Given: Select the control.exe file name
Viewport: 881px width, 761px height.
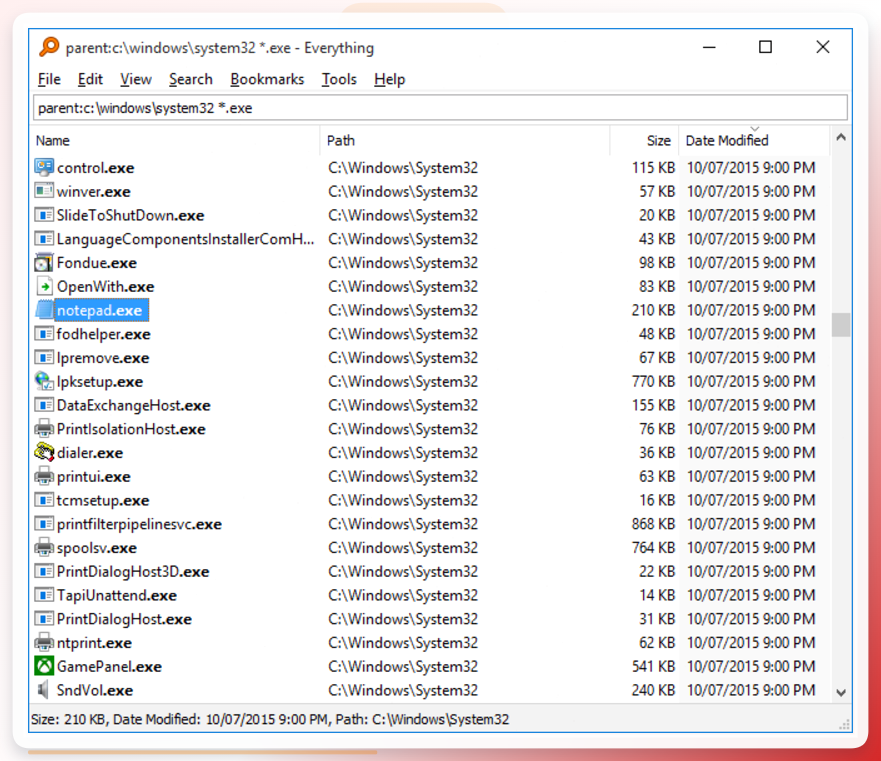Looking at the screenshot, I should coord(96,167).
